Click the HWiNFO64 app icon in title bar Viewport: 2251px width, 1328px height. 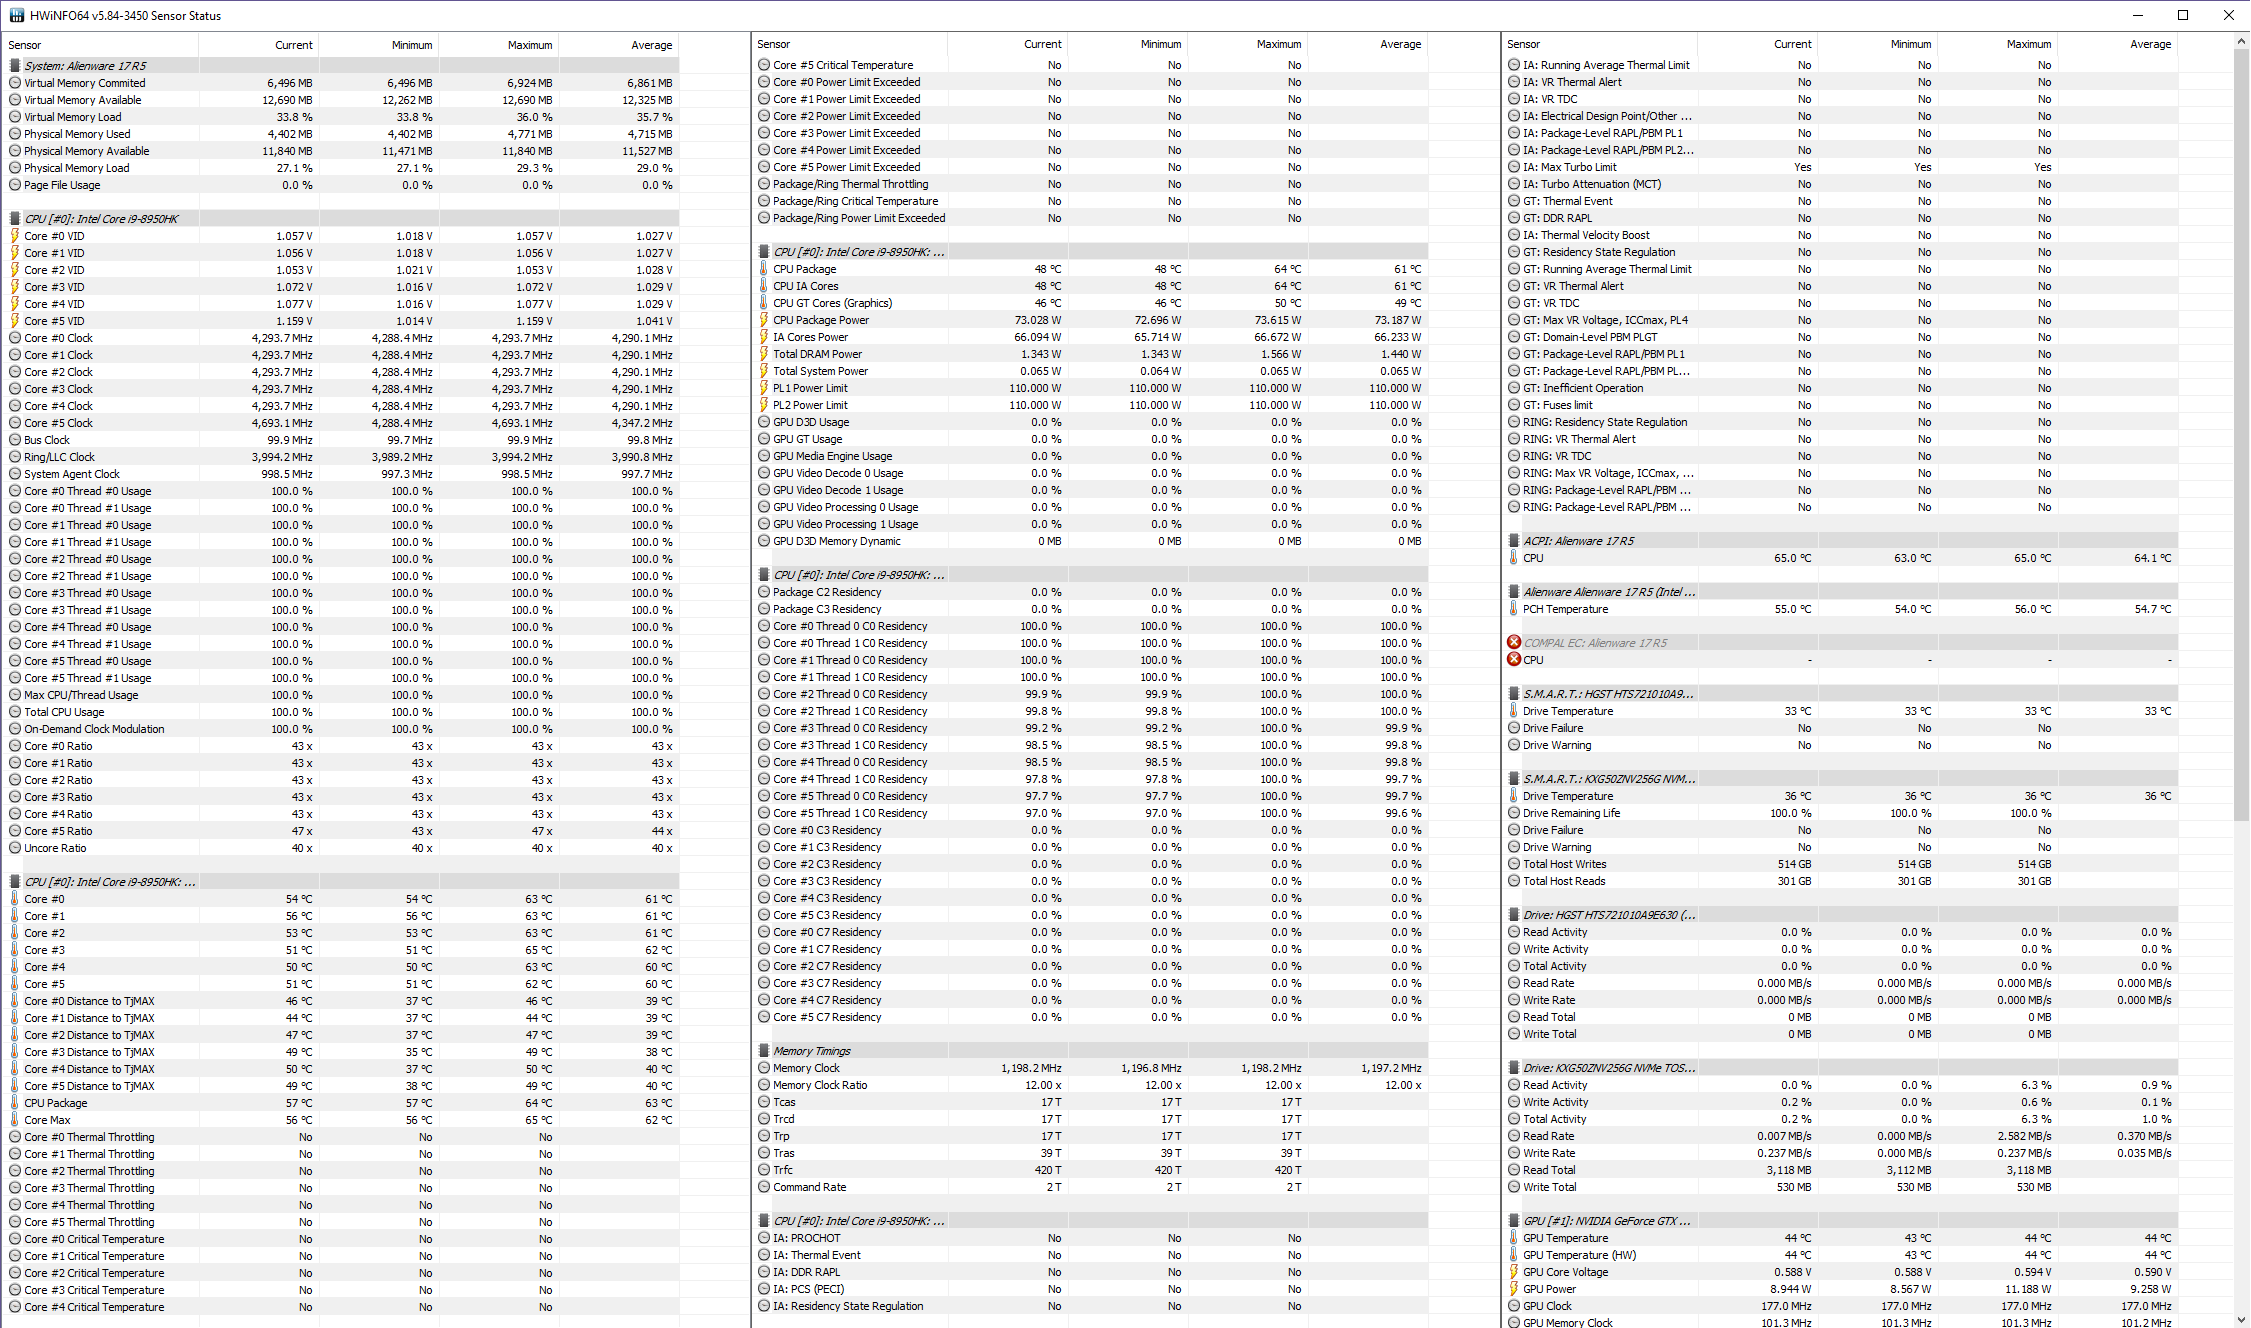pos(16,15)
